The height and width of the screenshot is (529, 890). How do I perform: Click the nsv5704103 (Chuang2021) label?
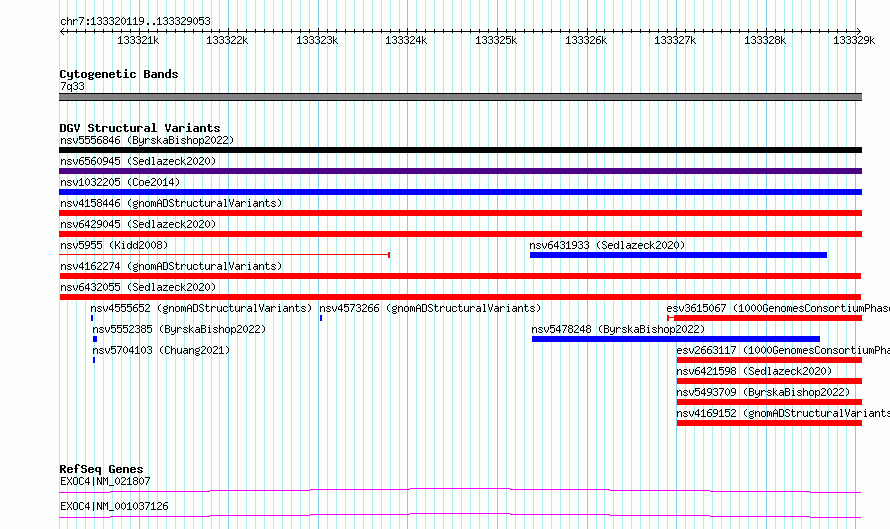[161, 350]
